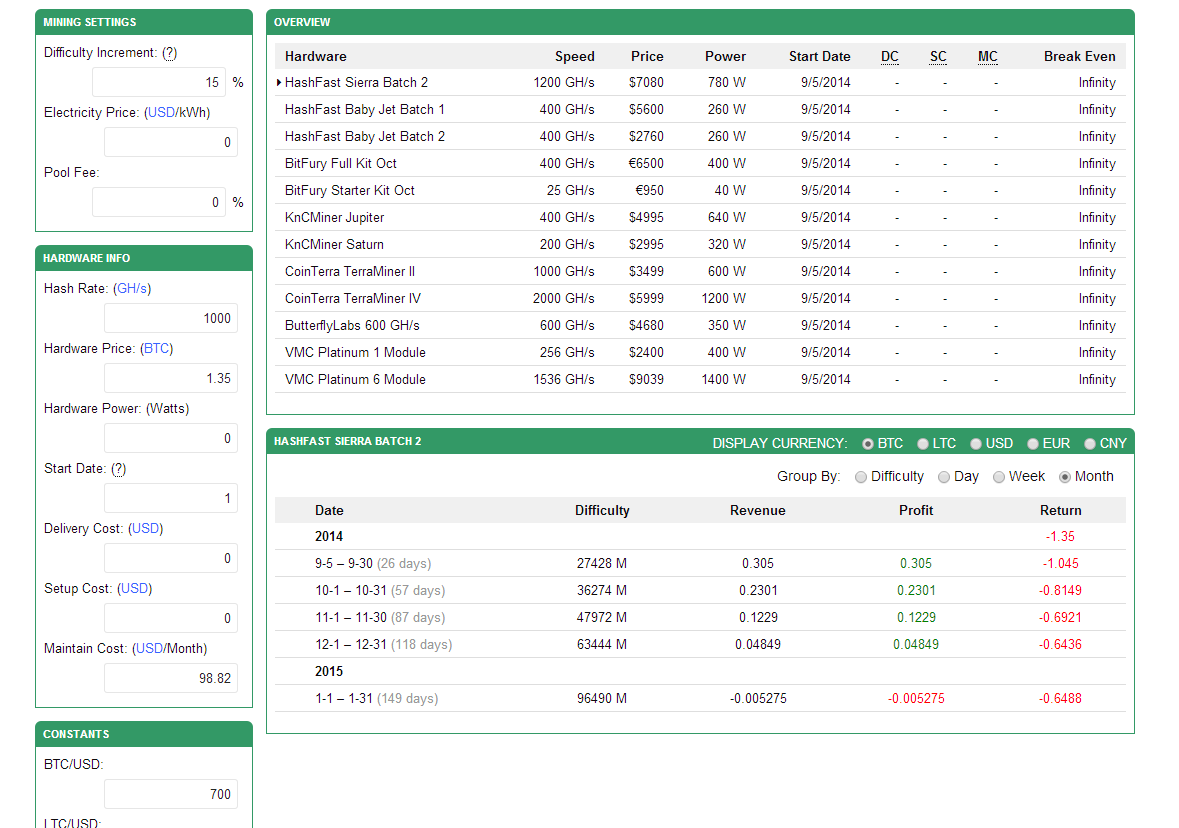Focus the Start Date input field

[x=171, y=499]
